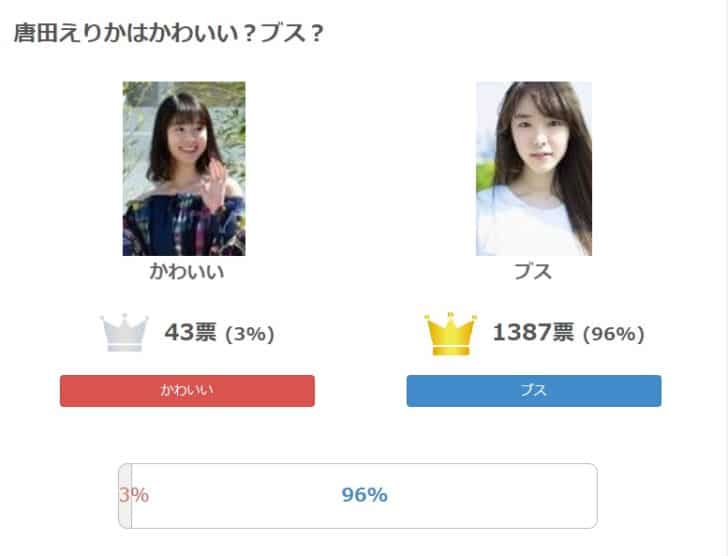The image size is (728, 556).
Task: Click the red 3% label in result bar
Action: [x=134, y=495]
